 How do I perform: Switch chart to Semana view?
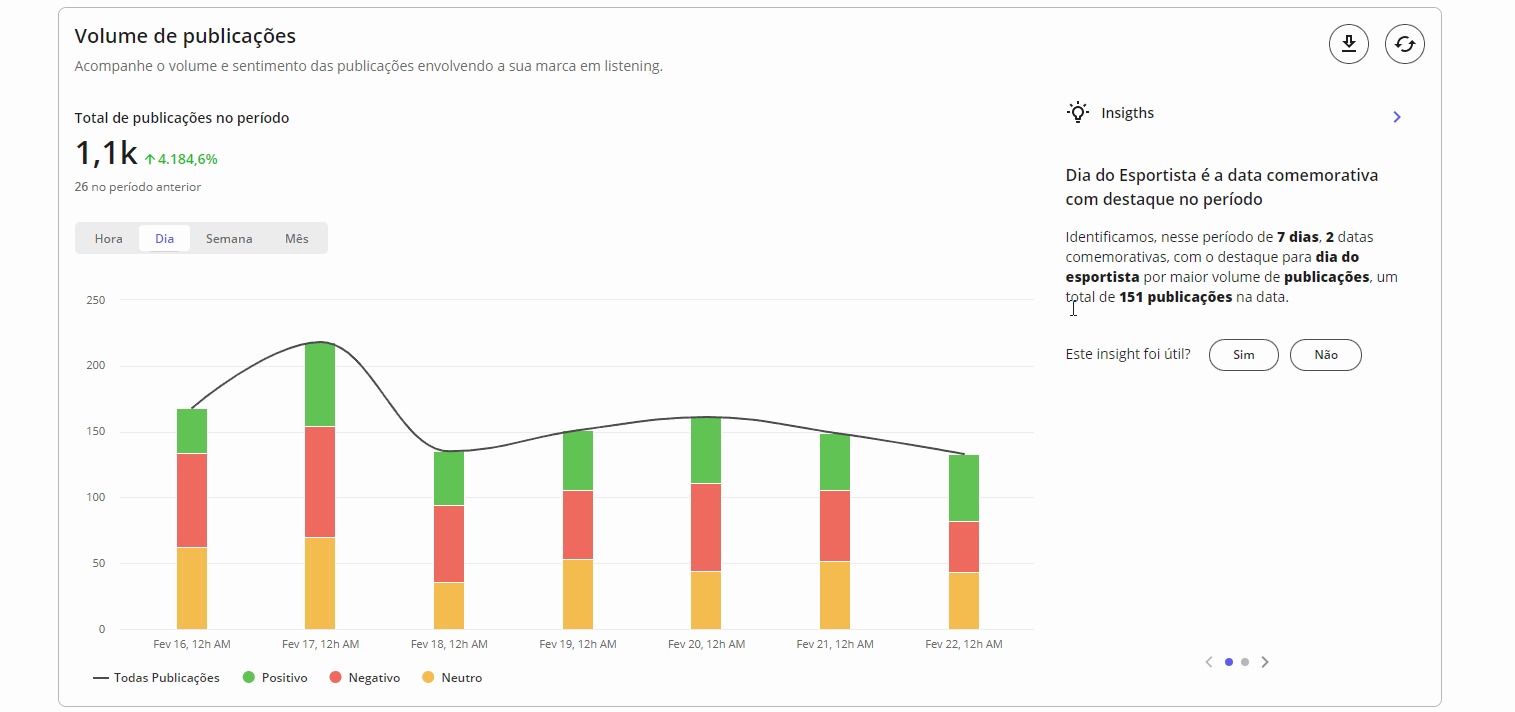point(229,239)
